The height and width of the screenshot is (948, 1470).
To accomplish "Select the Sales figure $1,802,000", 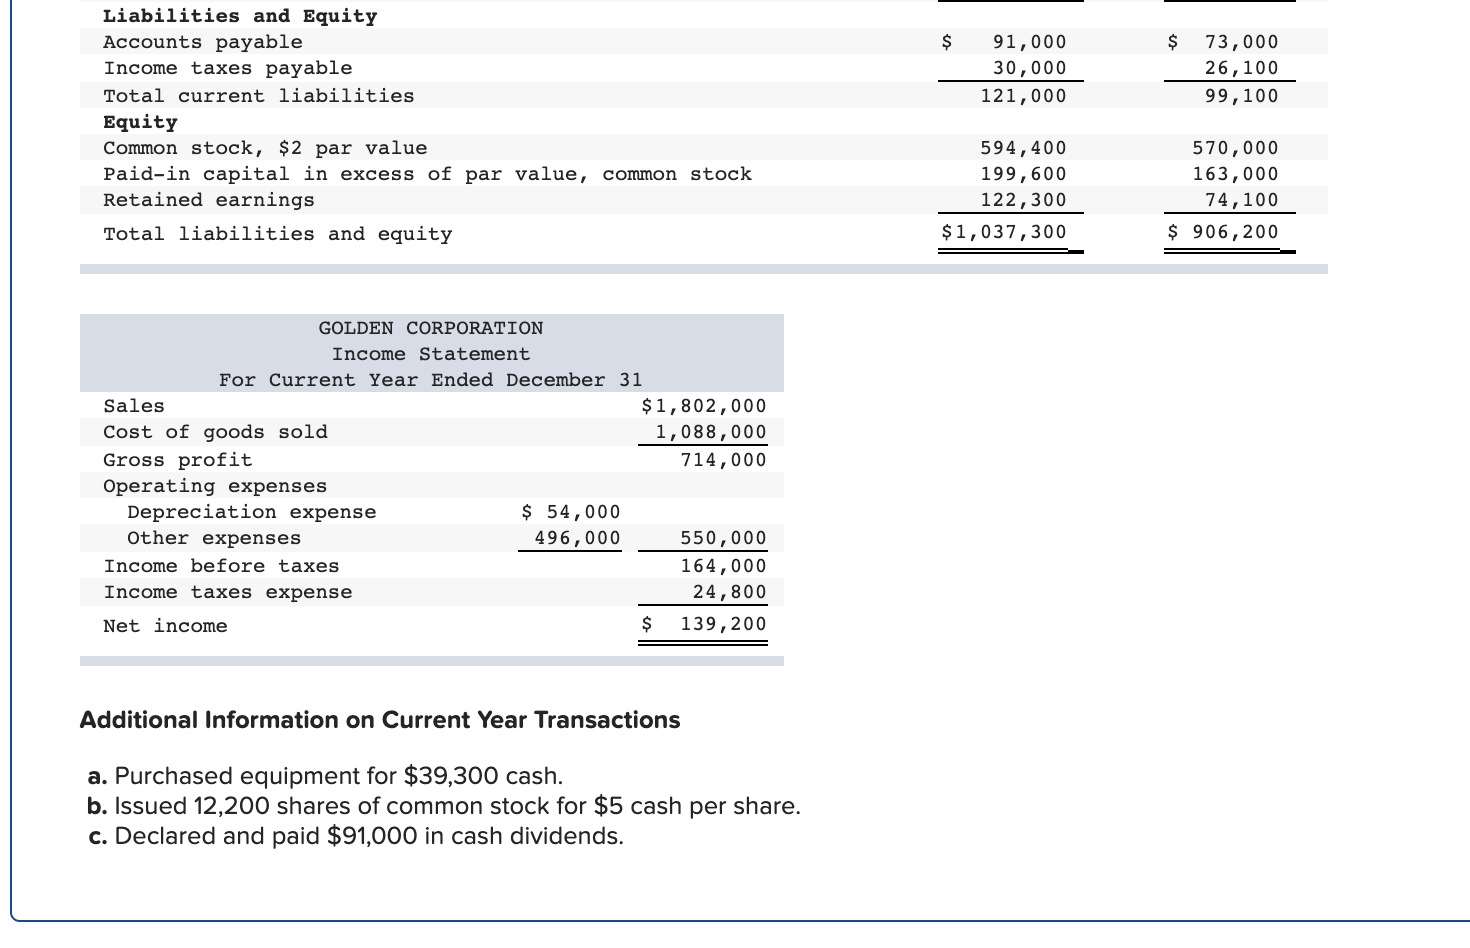I will pos(704,405).
